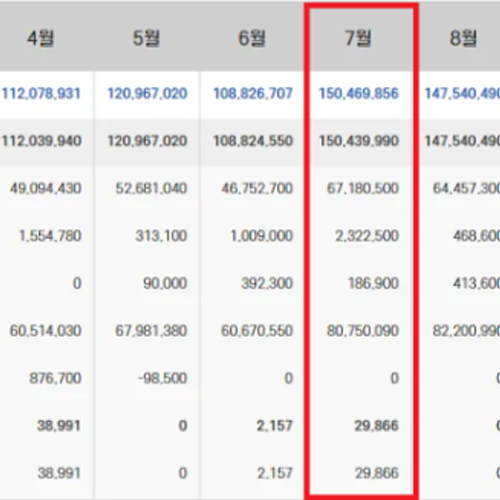500x500 pixels.
Task: Click the 150,439,990 cell in July
Action: pyautogui.click(x=359, y=141)
